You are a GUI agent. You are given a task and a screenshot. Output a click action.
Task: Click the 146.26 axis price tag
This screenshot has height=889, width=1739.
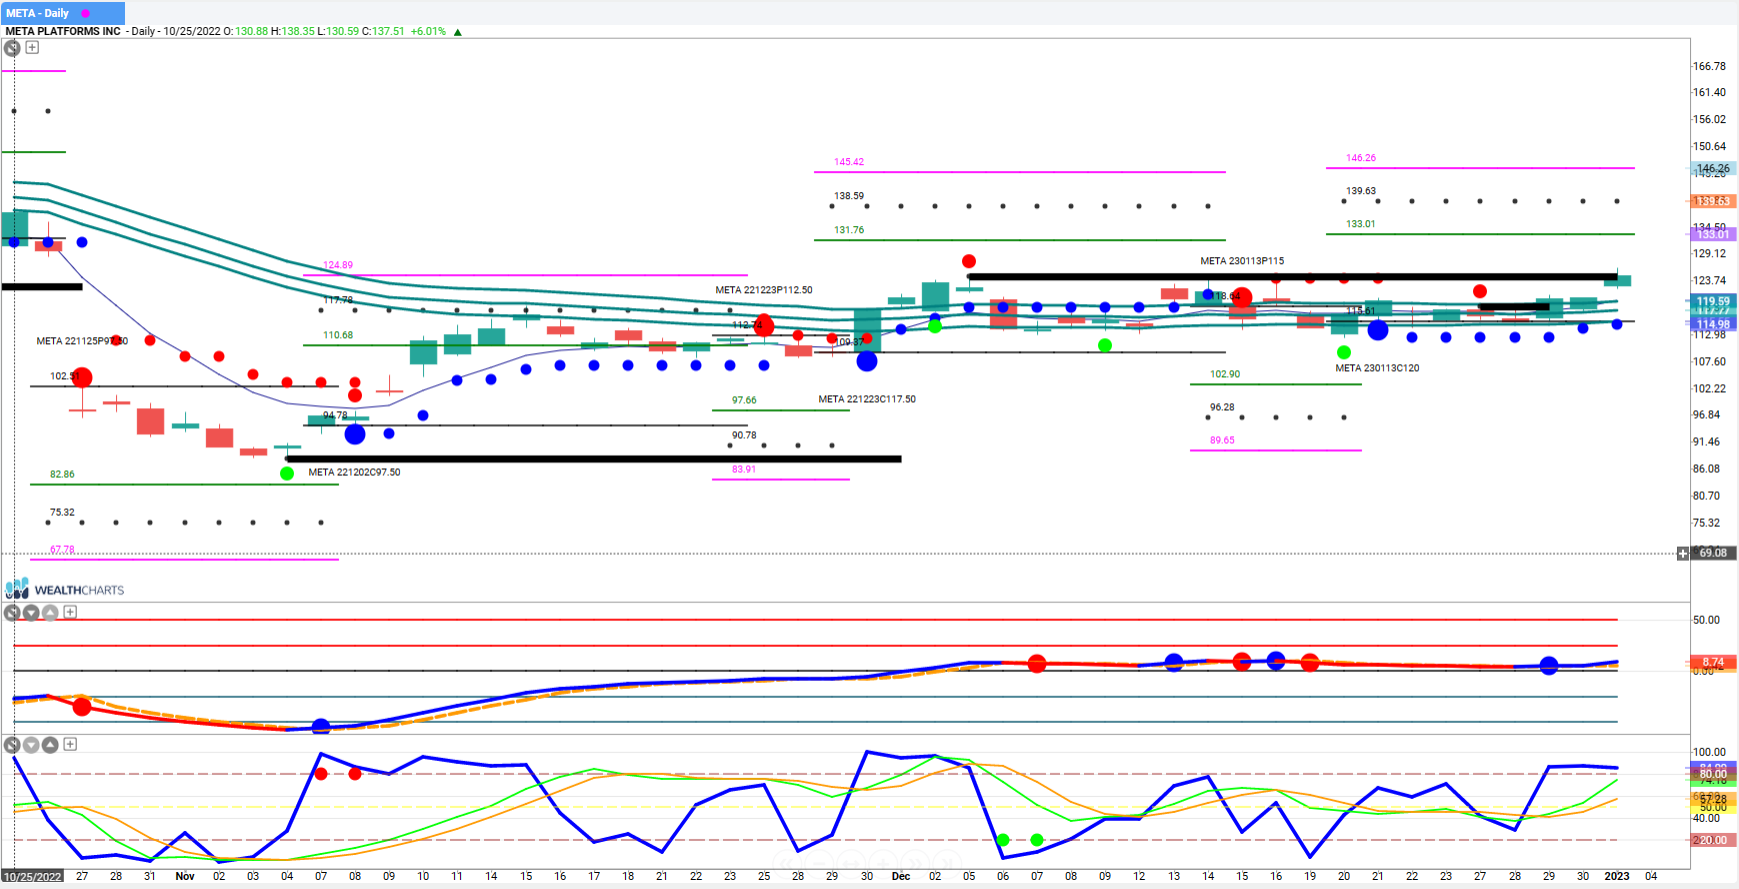(x=1713, y=168)
